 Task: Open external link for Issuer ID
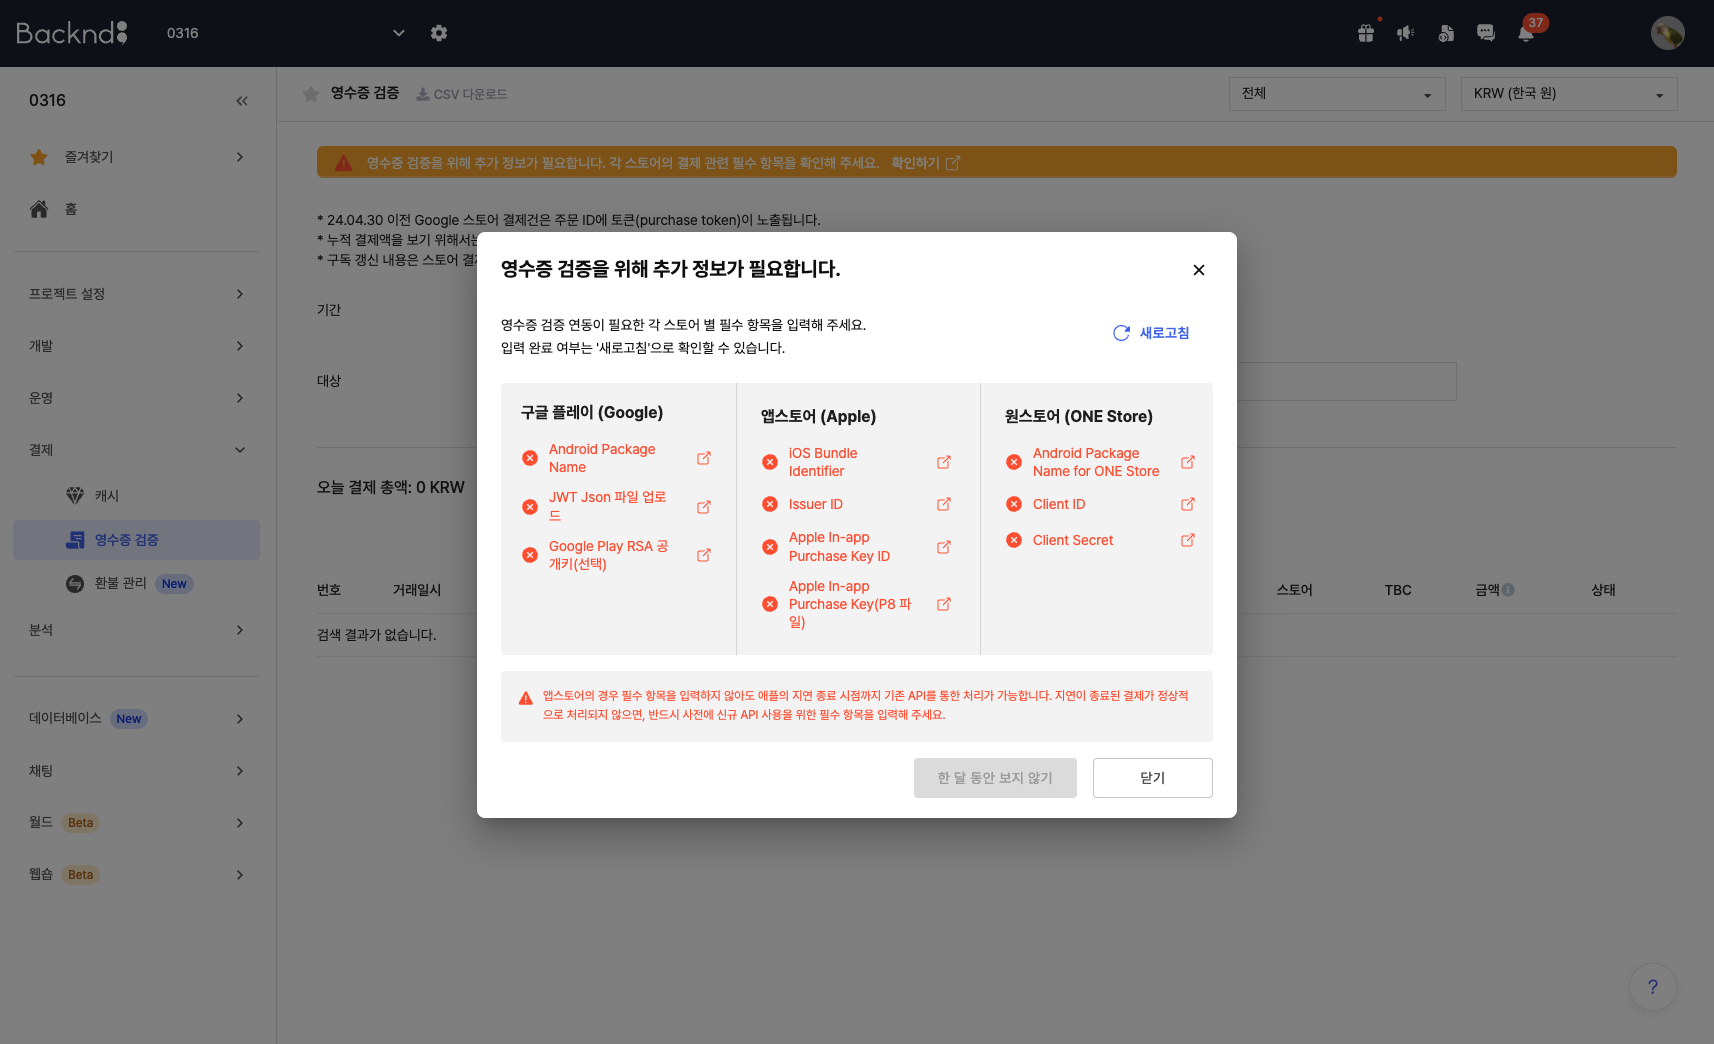pos(944,504)
